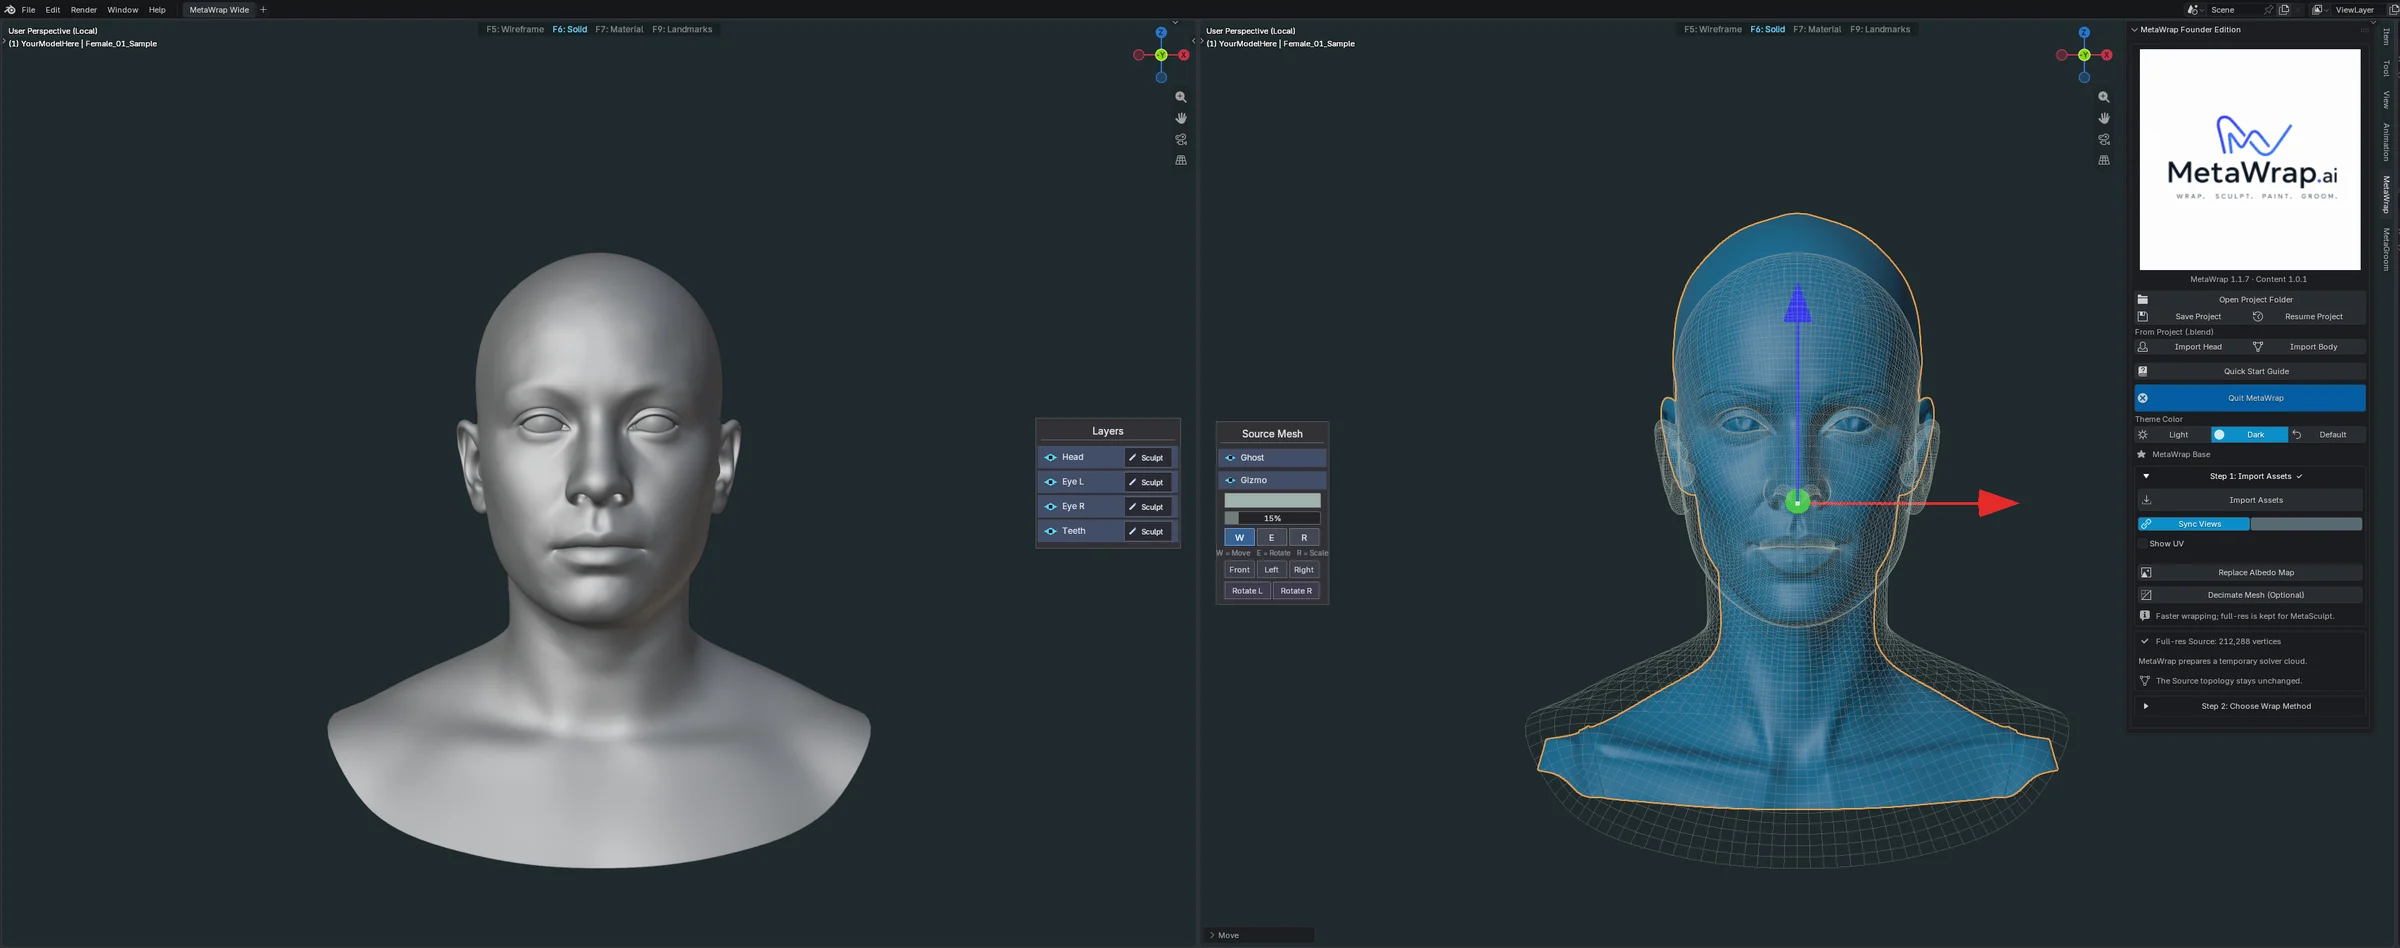This screenshot has height=948, width=2400.
Task: Click the Front view button
Action: pos(1239,570)
